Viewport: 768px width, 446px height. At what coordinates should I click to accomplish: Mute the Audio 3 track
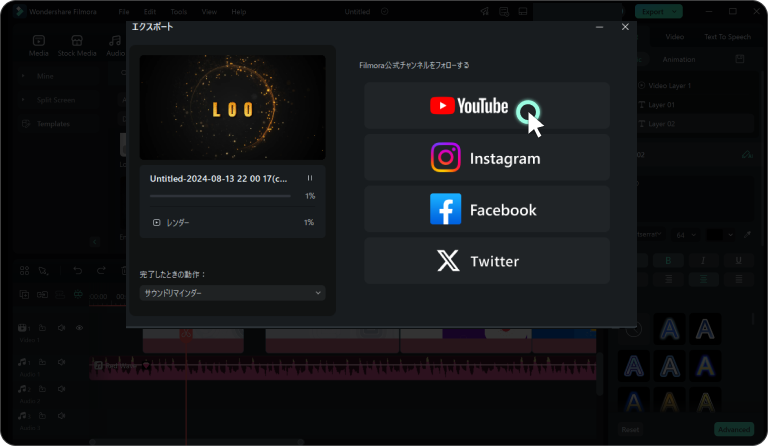[x=61, y=416]
